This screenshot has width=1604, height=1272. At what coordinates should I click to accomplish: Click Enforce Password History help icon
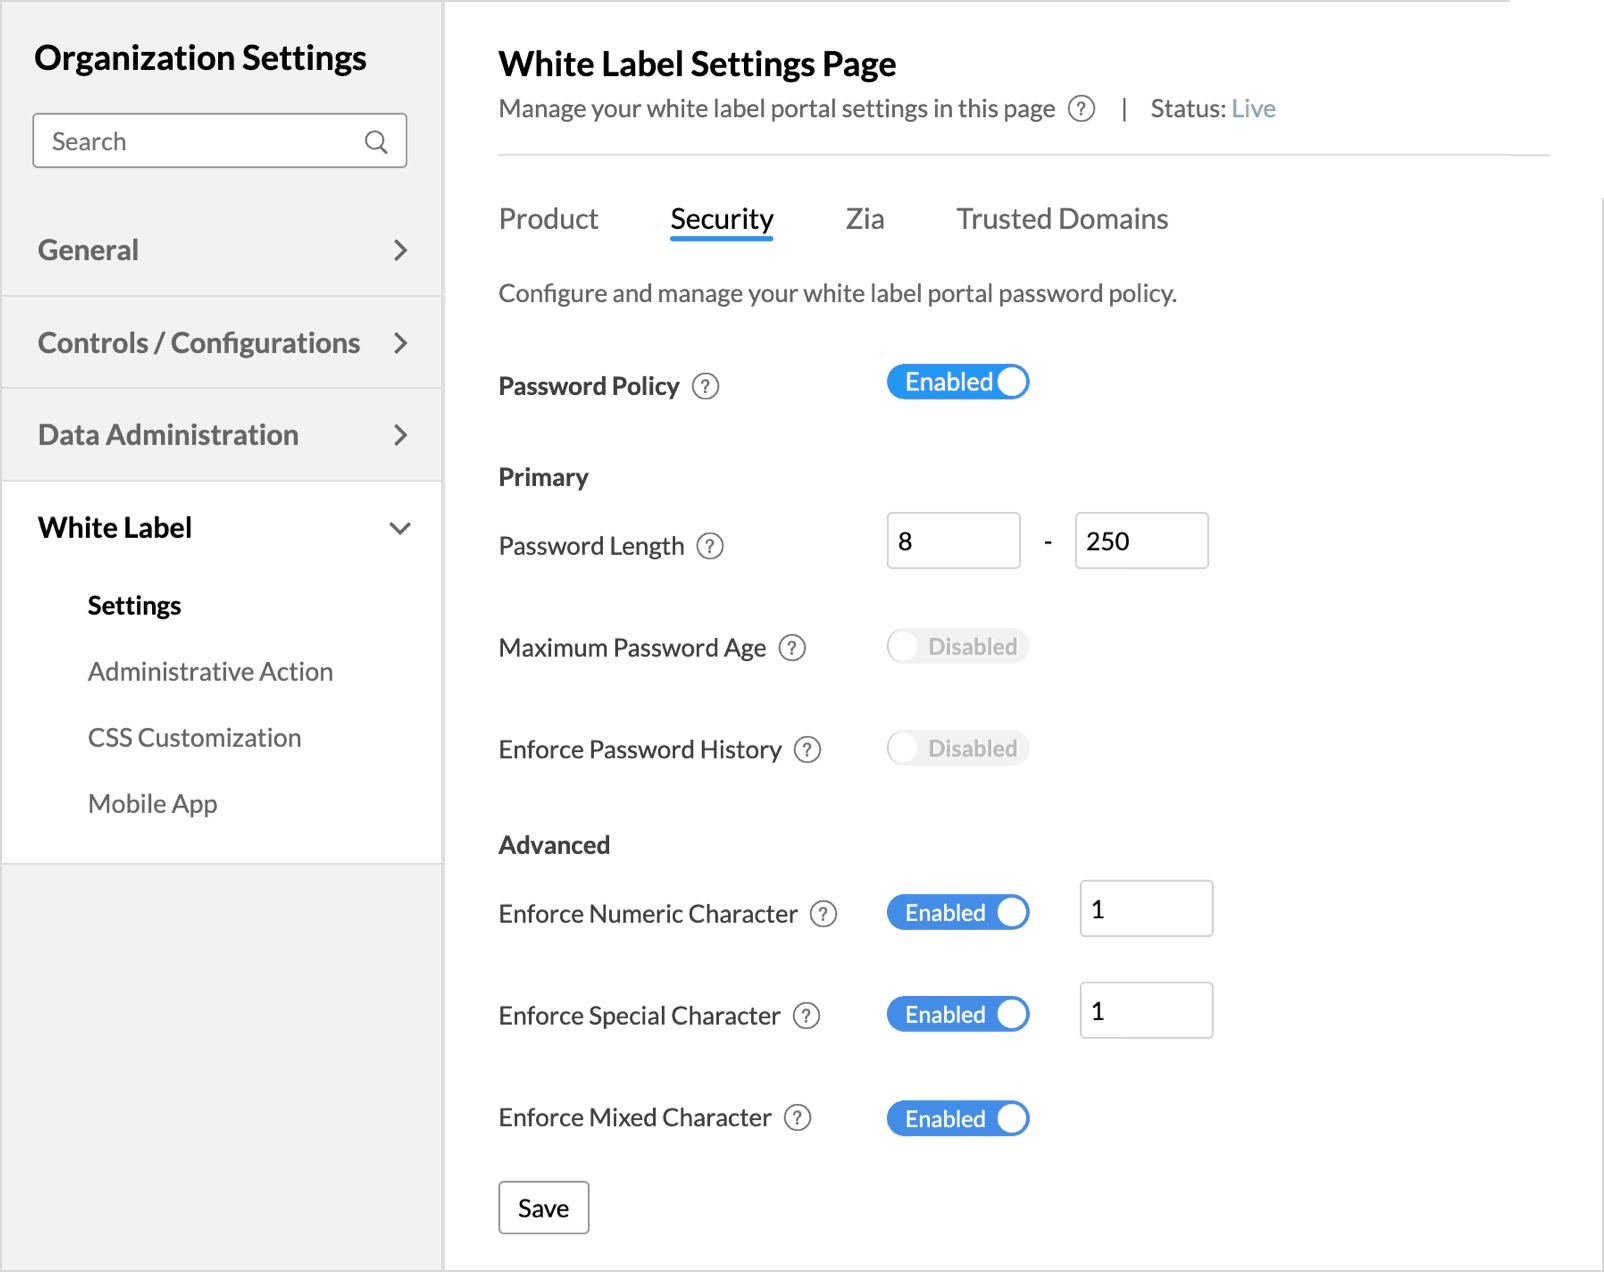tap(807, 750)
